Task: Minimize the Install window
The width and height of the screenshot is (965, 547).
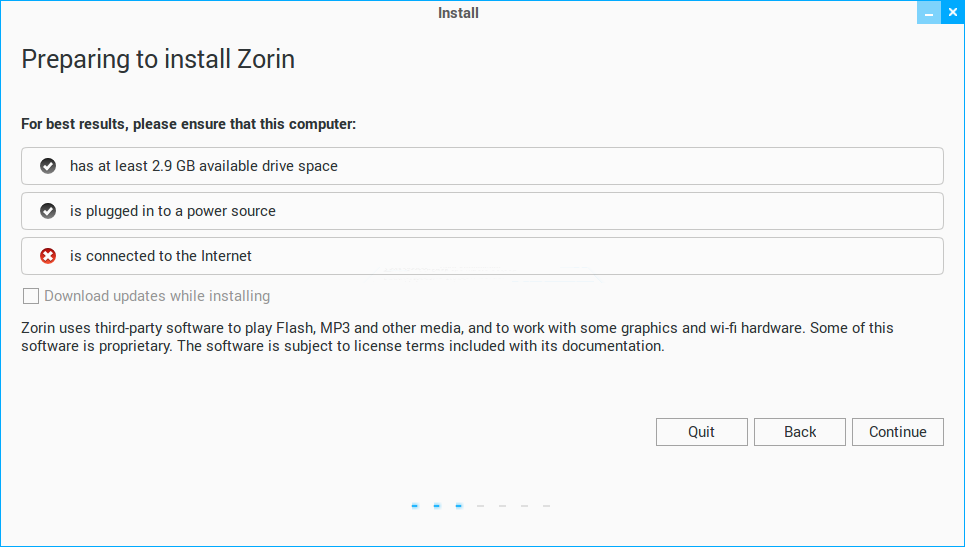Action: coord(929,13)
